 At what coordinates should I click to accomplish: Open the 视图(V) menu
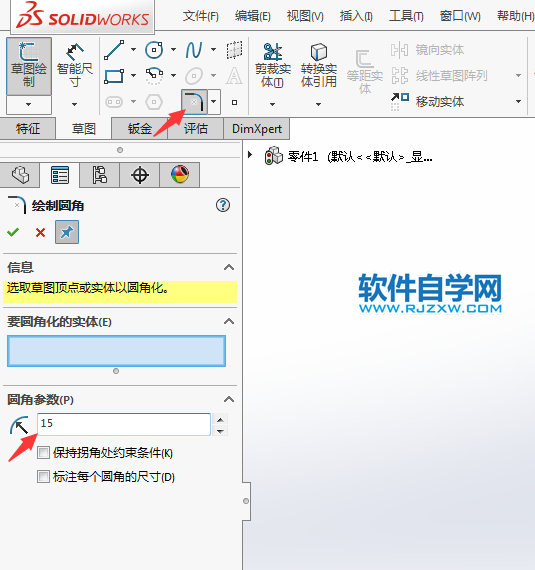click(x=305, y=16)
